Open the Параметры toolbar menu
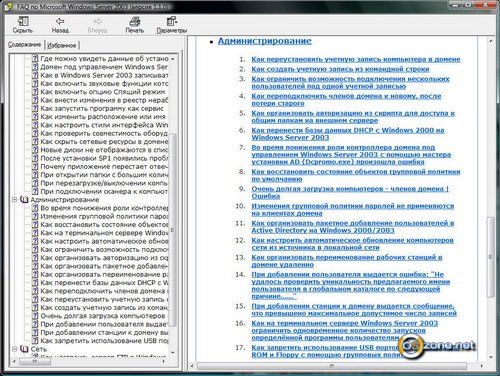This screenshot has height=376, width=500. point(172,25)
